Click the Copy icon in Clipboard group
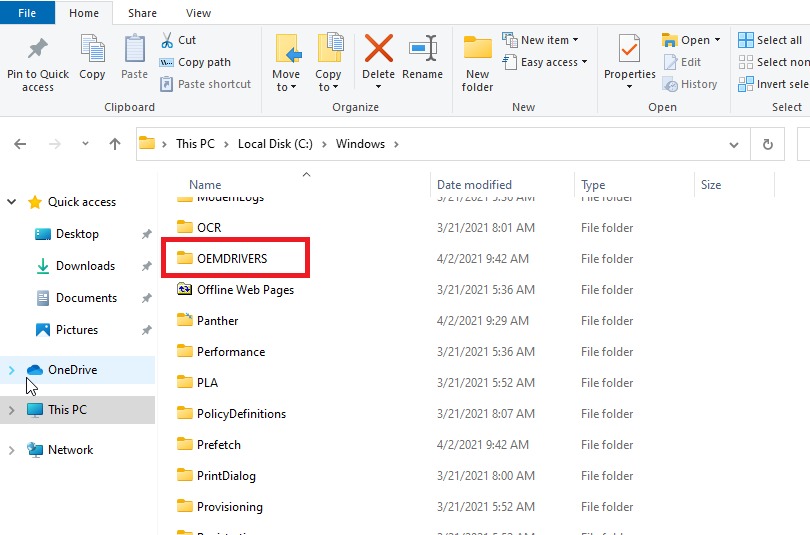 coord(92,50)
